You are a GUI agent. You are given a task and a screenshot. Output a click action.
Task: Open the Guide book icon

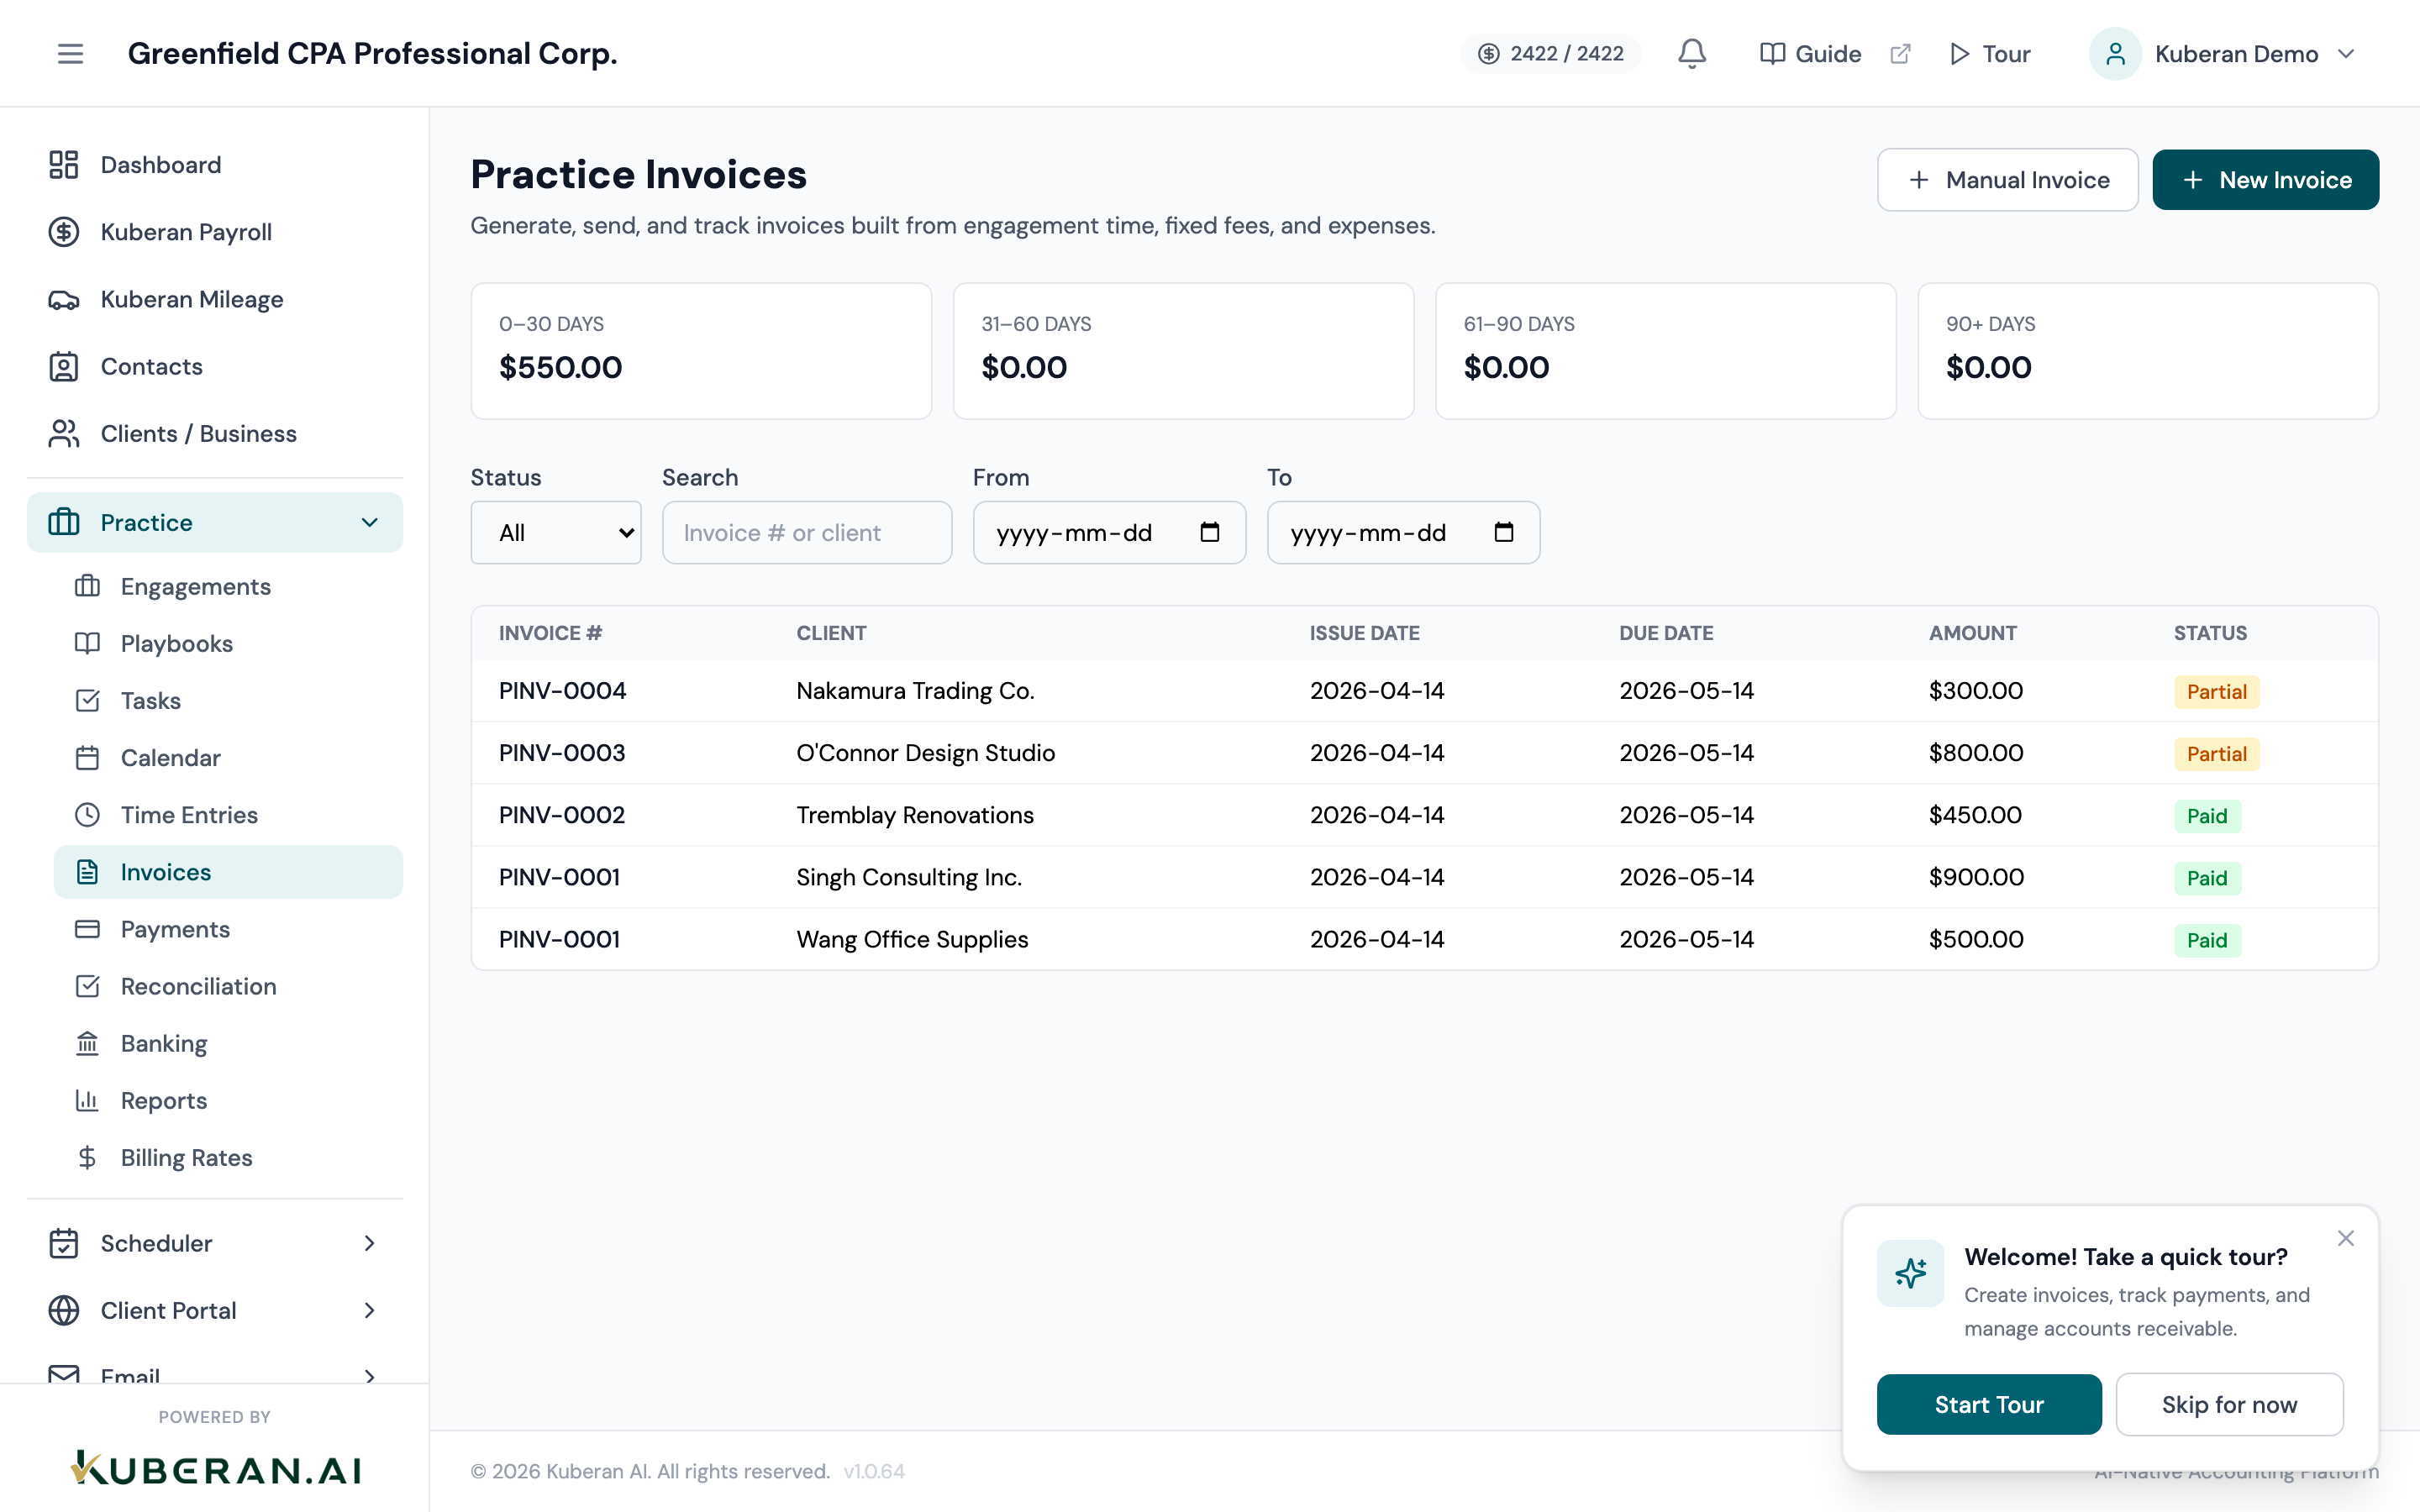pos(1772,54)
